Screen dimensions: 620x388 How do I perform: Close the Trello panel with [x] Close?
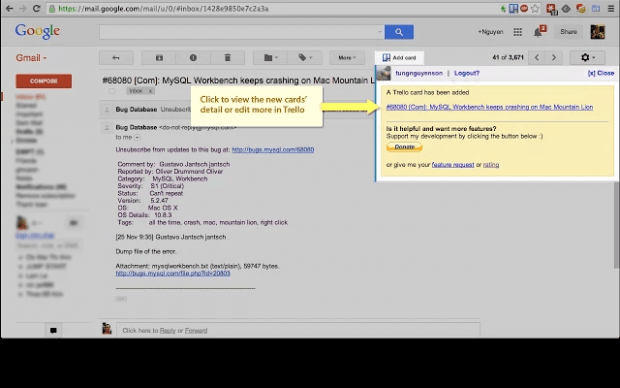[601, 73]
